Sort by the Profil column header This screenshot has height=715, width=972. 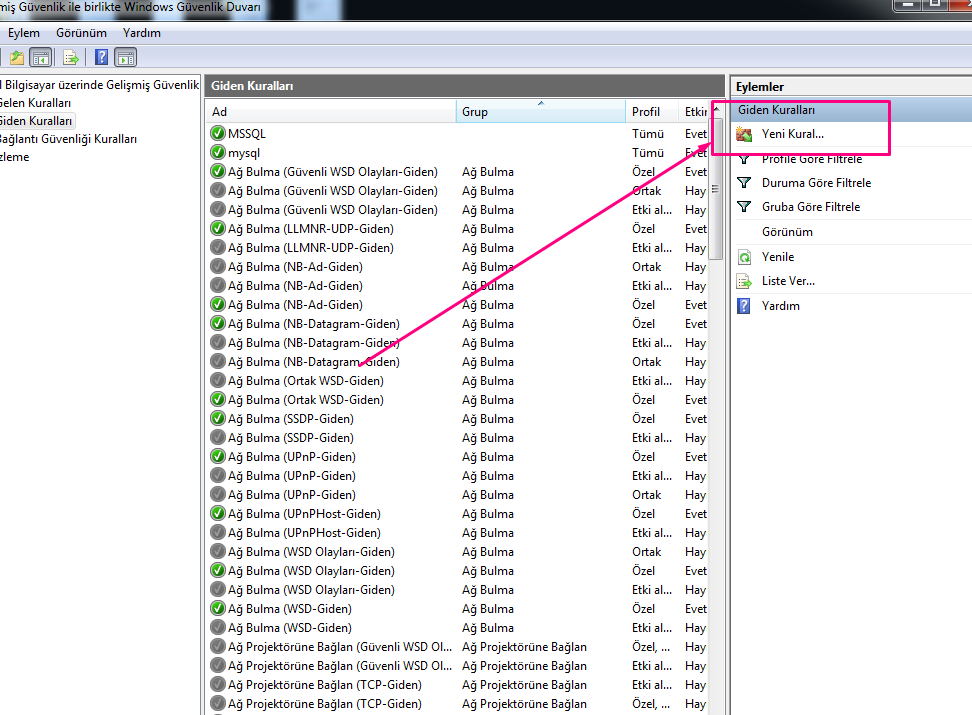tap(652, 112)
